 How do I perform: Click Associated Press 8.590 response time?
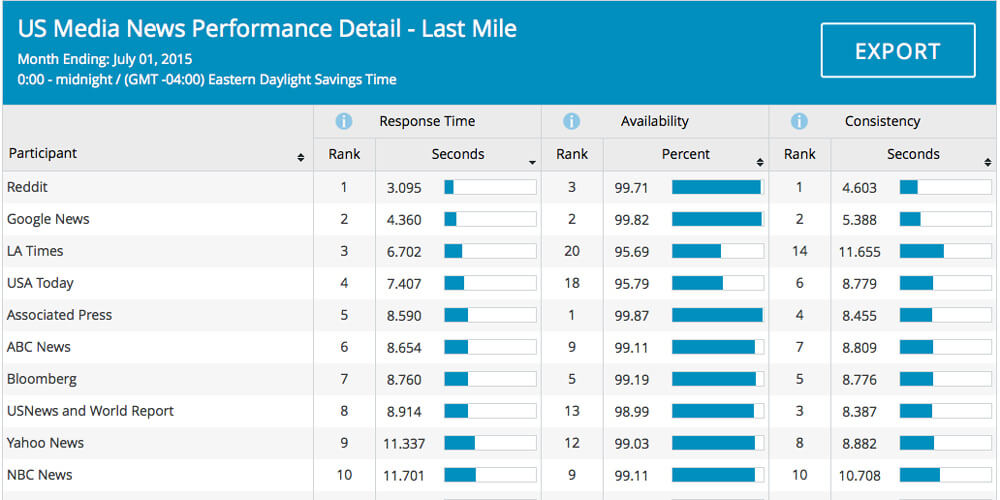pyautogui.click(x=404, y=316)
